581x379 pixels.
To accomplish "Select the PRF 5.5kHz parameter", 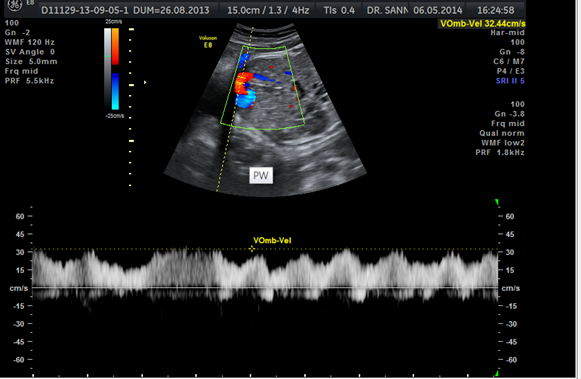I will point(29,81).
